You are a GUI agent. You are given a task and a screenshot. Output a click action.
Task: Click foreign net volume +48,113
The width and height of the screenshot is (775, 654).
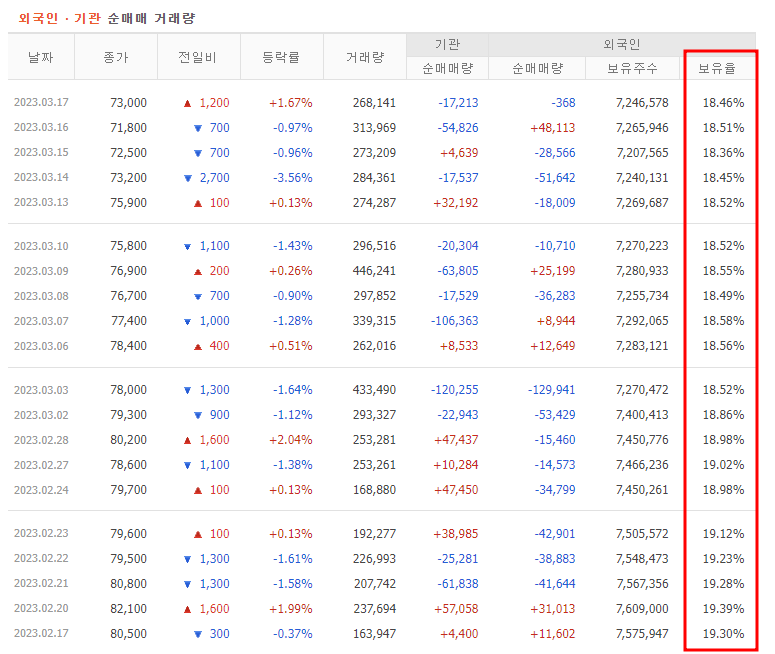tap(553, 128)
